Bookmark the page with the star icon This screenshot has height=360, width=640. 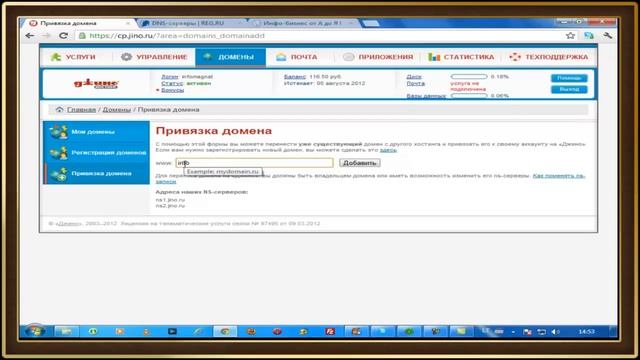coord(570,36)
